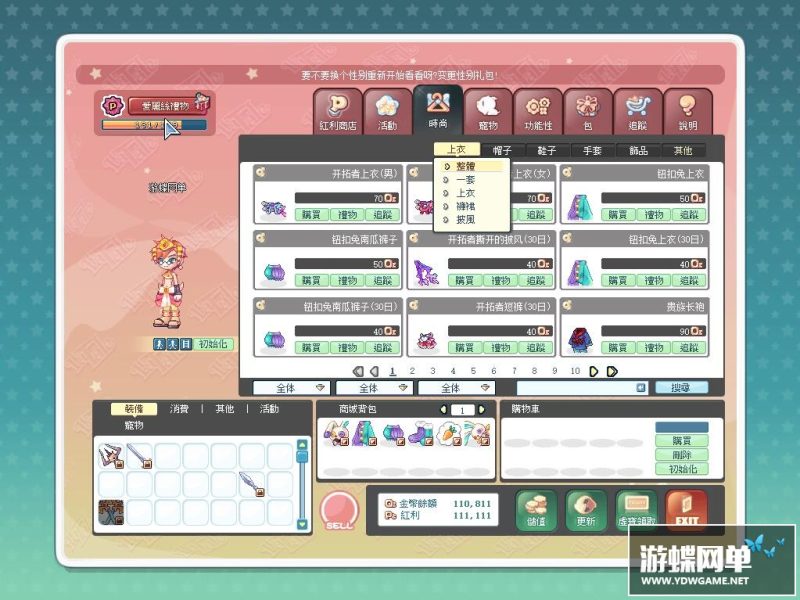This screenshot has width=800, height=600.
Task: Click 刪除 in the 購物車 cart panel
Action: click(682, 455)
